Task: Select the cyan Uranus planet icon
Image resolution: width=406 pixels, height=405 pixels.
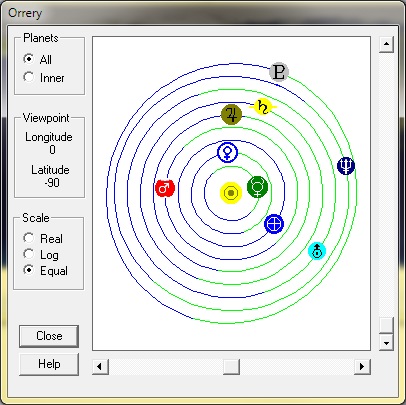Action: [317, 251]
